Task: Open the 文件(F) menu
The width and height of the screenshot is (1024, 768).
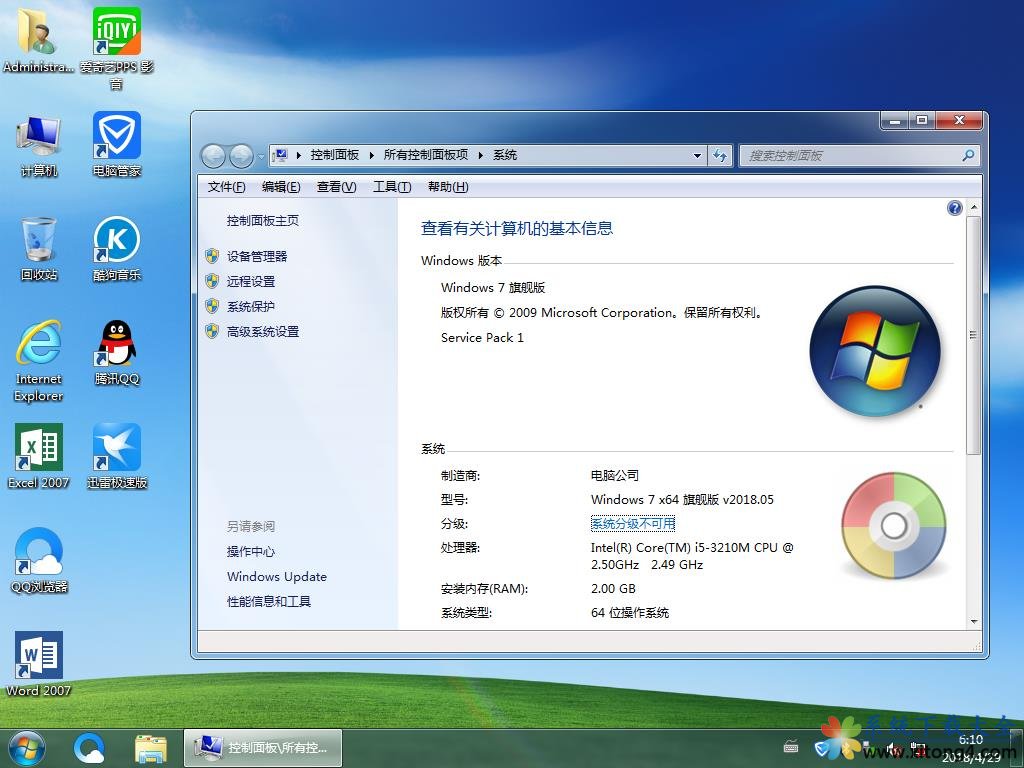Action: (x=226, y=187)
